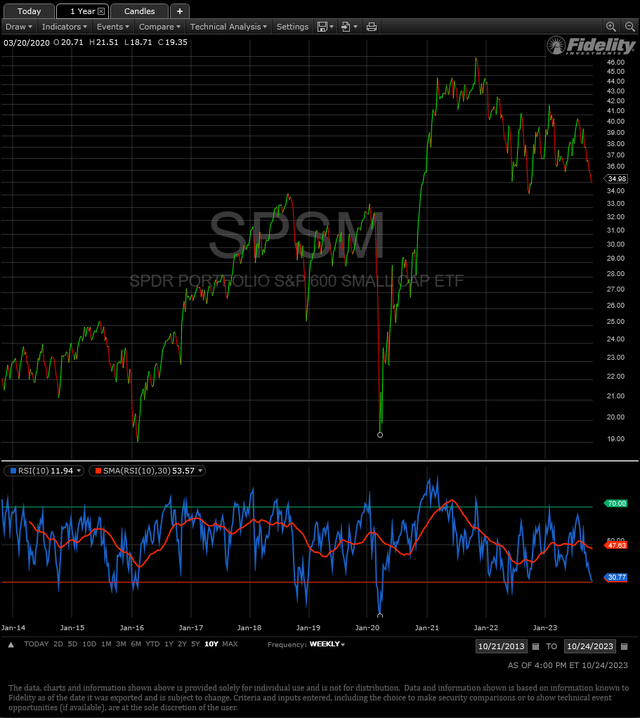Switch to the Today chart tab
This screenshot has height=718, width=640.
pos(28,11)
